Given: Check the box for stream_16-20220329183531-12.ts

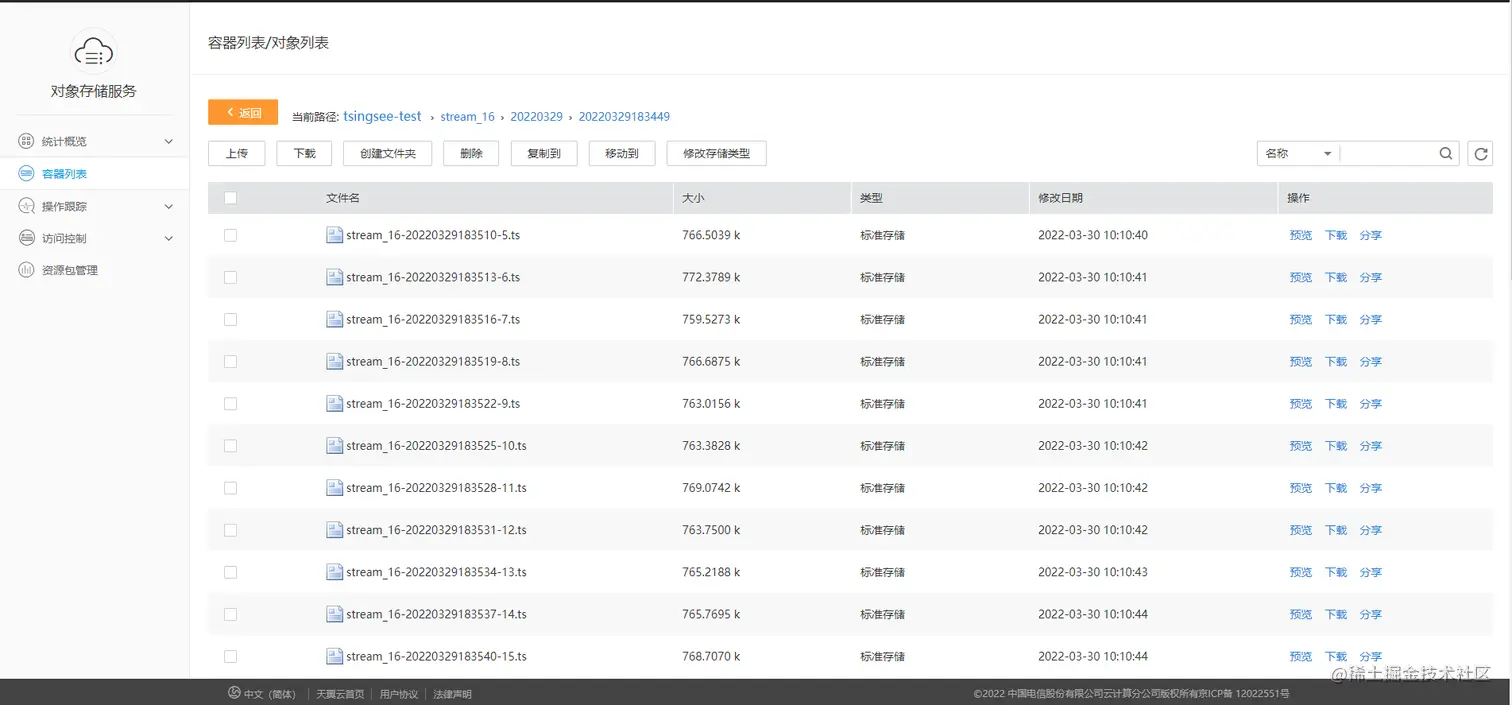Looking at the screenshot, I should [230, 529].
